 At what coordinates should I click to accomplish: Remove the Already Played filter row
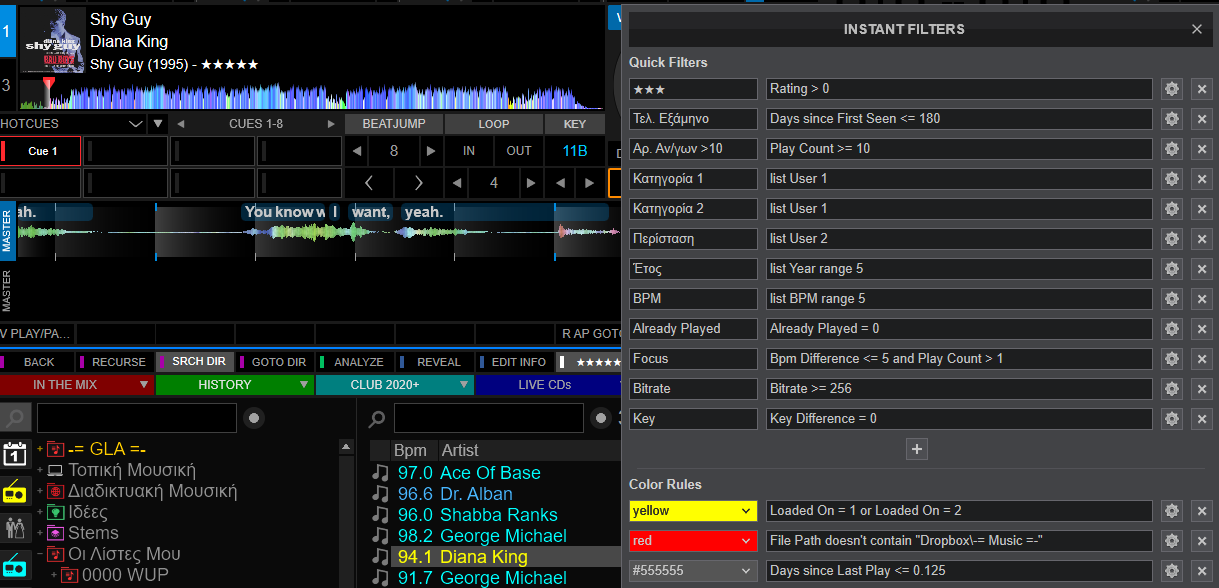coord(1201,329)
